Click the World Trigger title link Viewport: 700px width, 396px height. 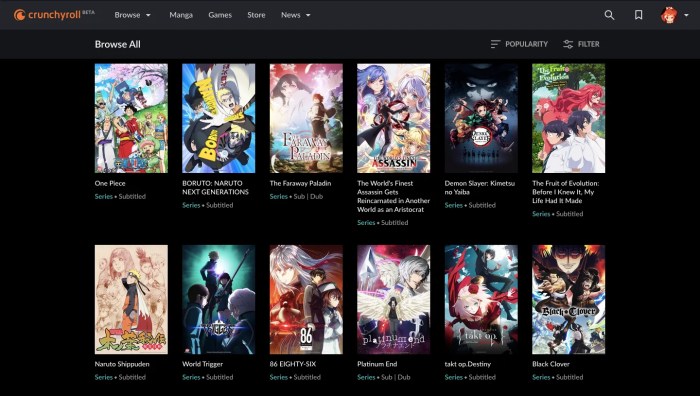tap(202, 364)
